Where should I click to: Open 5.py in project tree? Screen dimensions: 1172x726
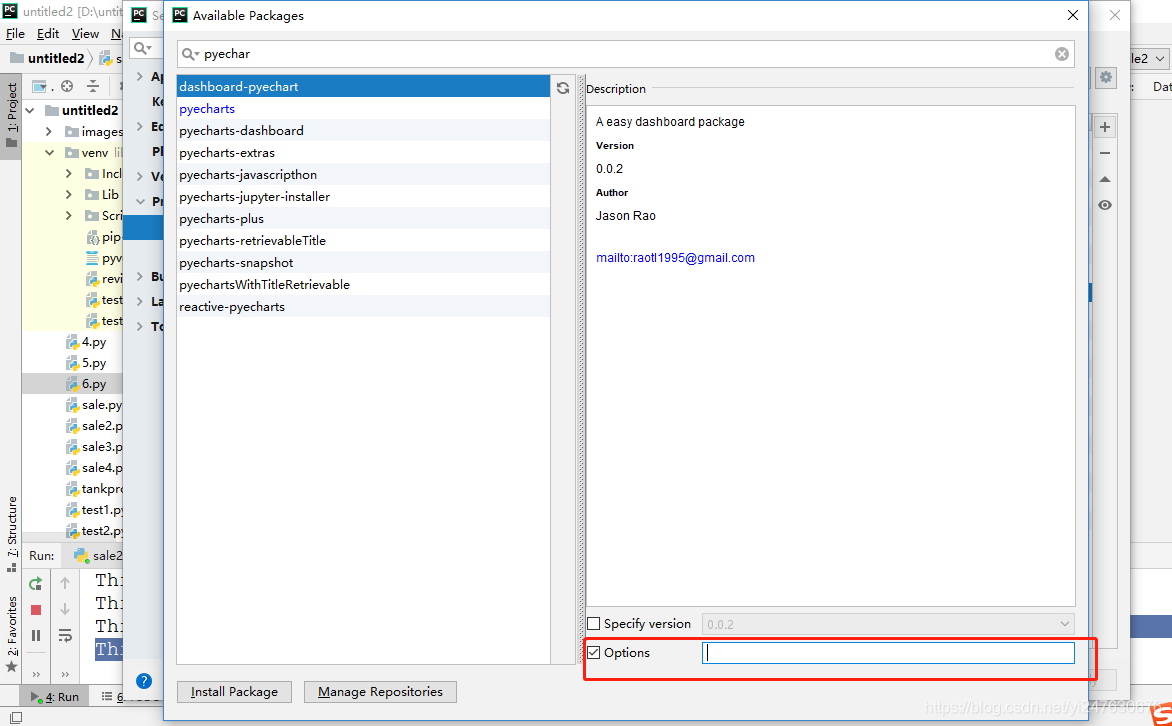click(85, 363)
